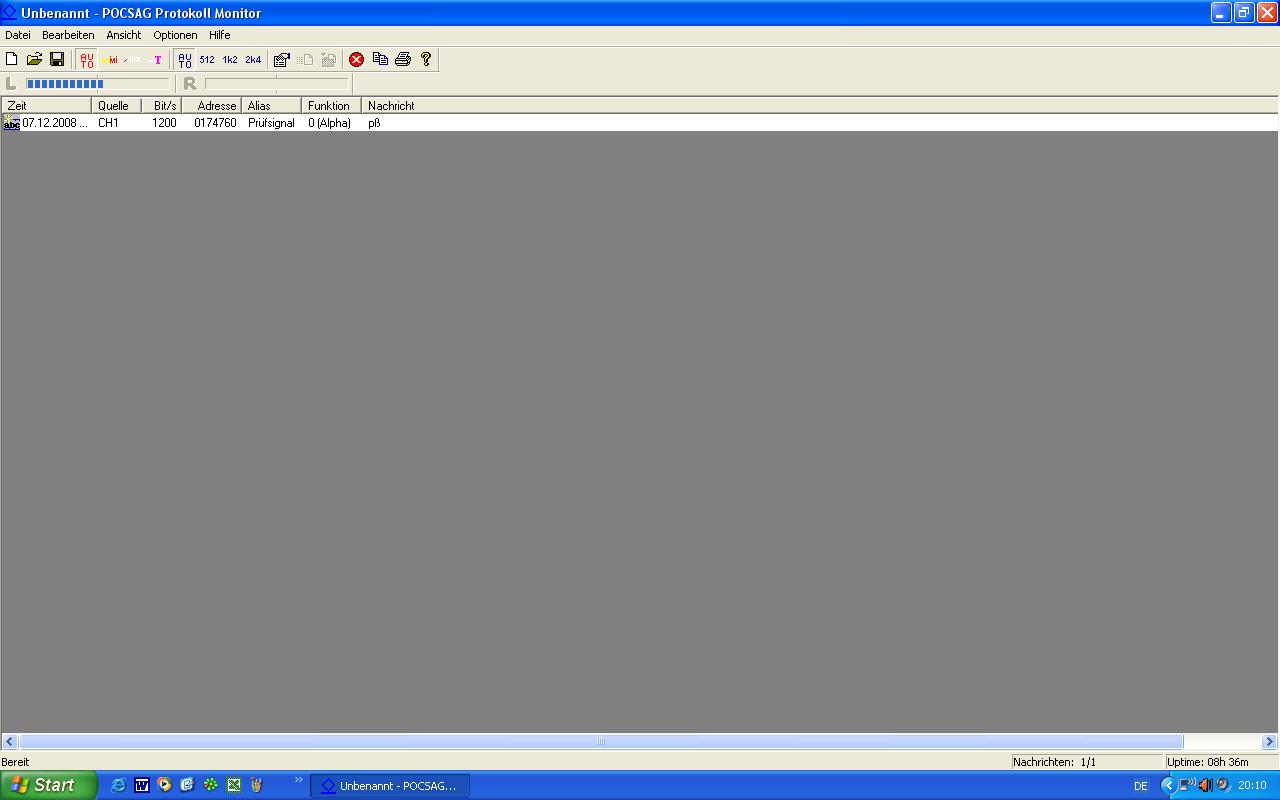Image resolution: width=1280 pixels, height=800 pixels.
Task: Select the Prüfsignal message row
Action: tap(270, 123)
